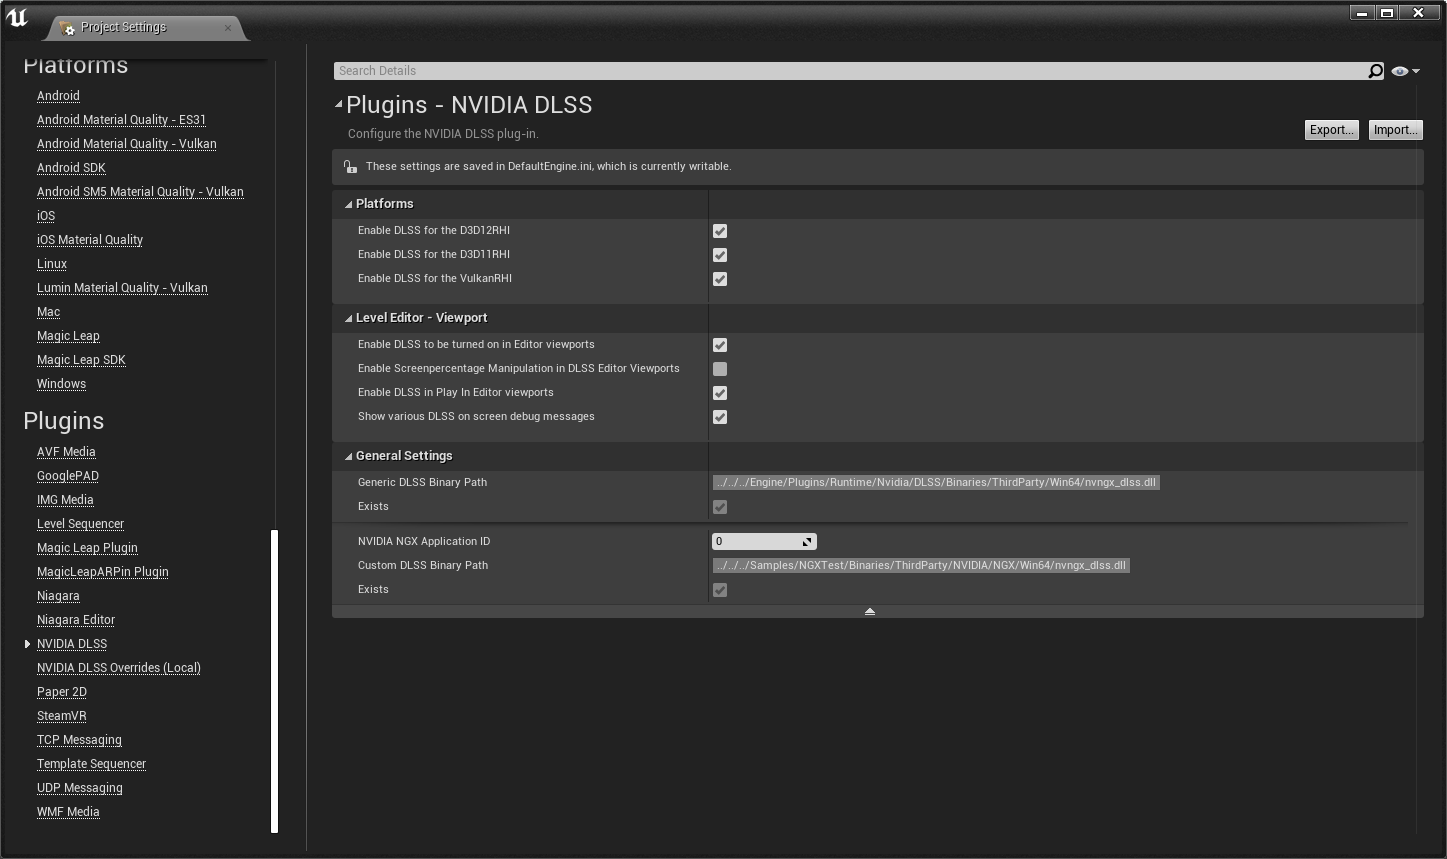Open Niagara Editor plugin settings
Screen dimensions: 1447x859
click(76, 620)
